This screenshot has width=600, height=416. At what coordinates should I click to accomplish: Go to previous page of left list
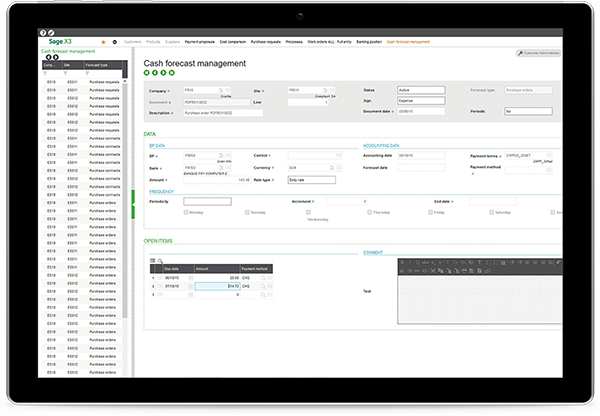point(49,57)
